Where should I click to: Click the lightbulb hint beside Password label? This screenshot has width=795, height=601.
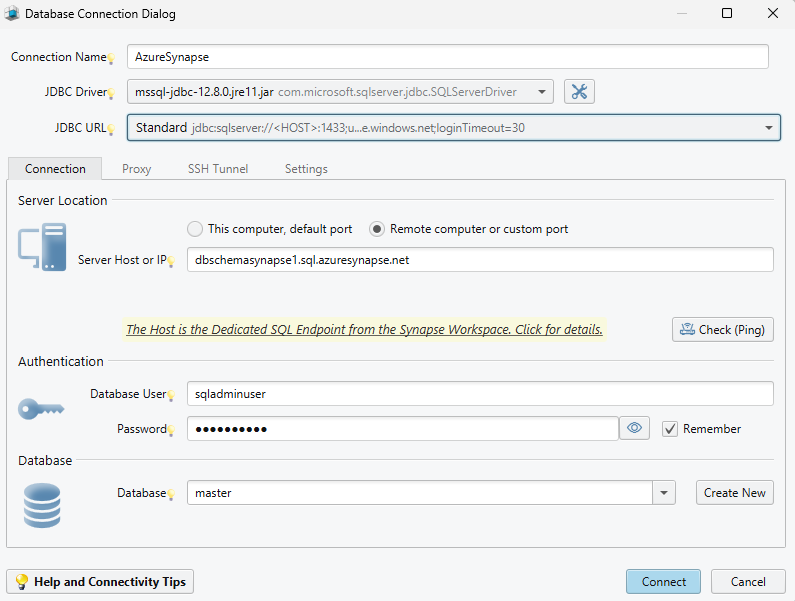click(171, 431)
